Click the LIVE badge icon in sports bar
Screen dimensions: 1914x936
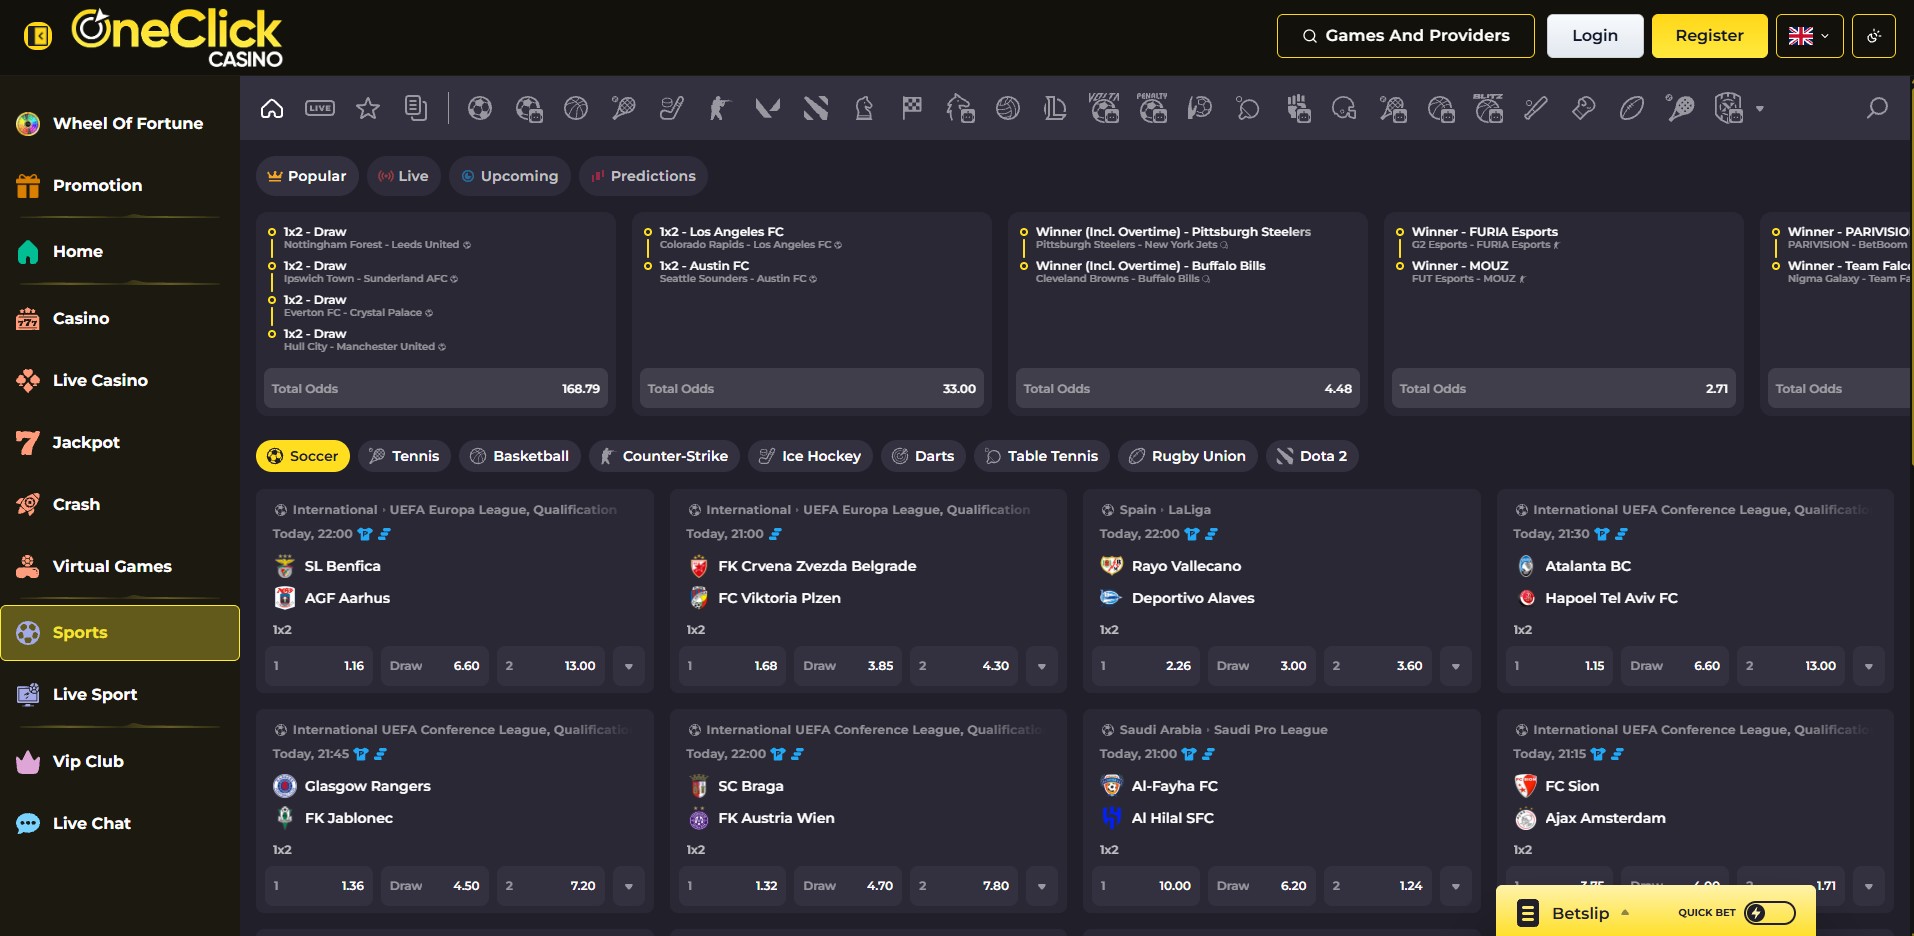click(320, 108)
